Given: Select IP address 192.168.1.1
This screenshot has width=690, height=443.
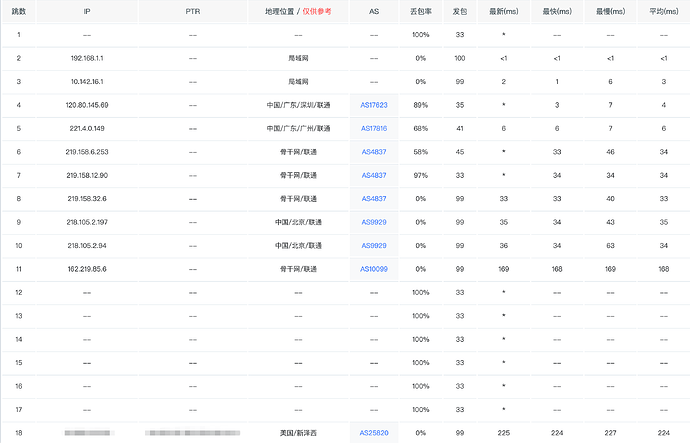Looking at the screenshot, I should 87,58.
